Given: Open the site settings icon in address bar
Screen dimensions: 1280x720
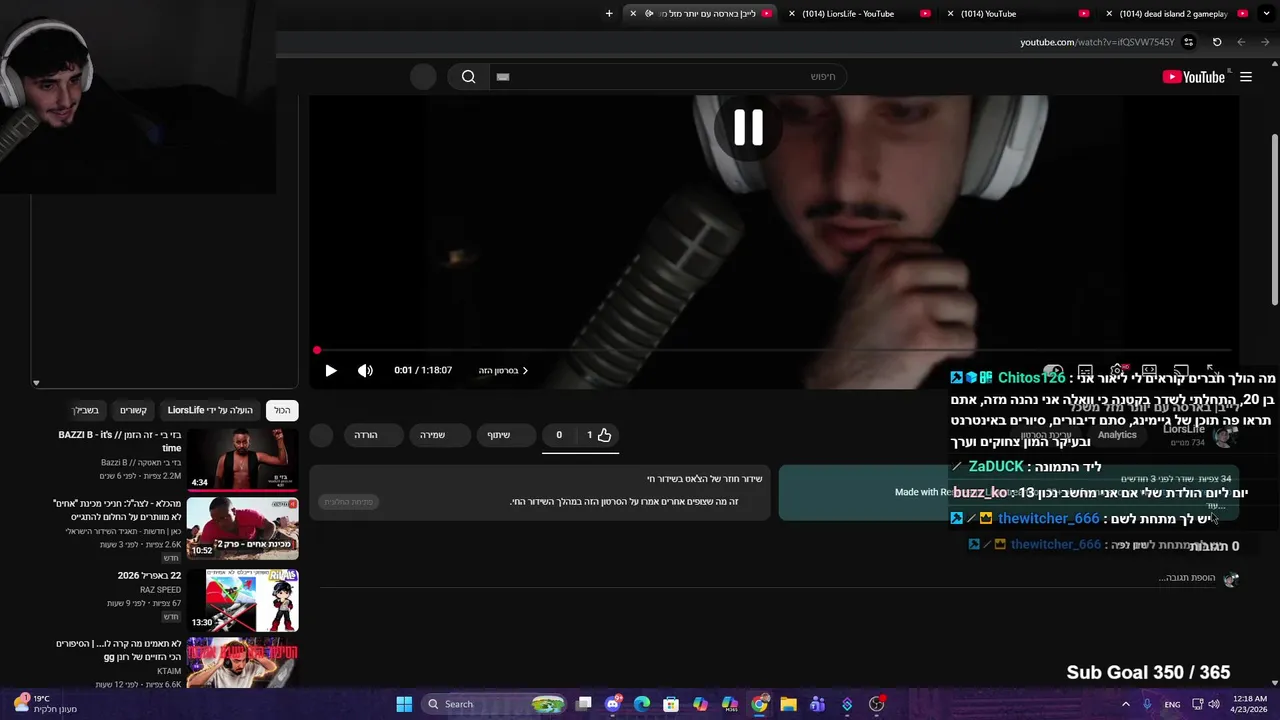Looking at the screenshot, I should [1189, 42].
